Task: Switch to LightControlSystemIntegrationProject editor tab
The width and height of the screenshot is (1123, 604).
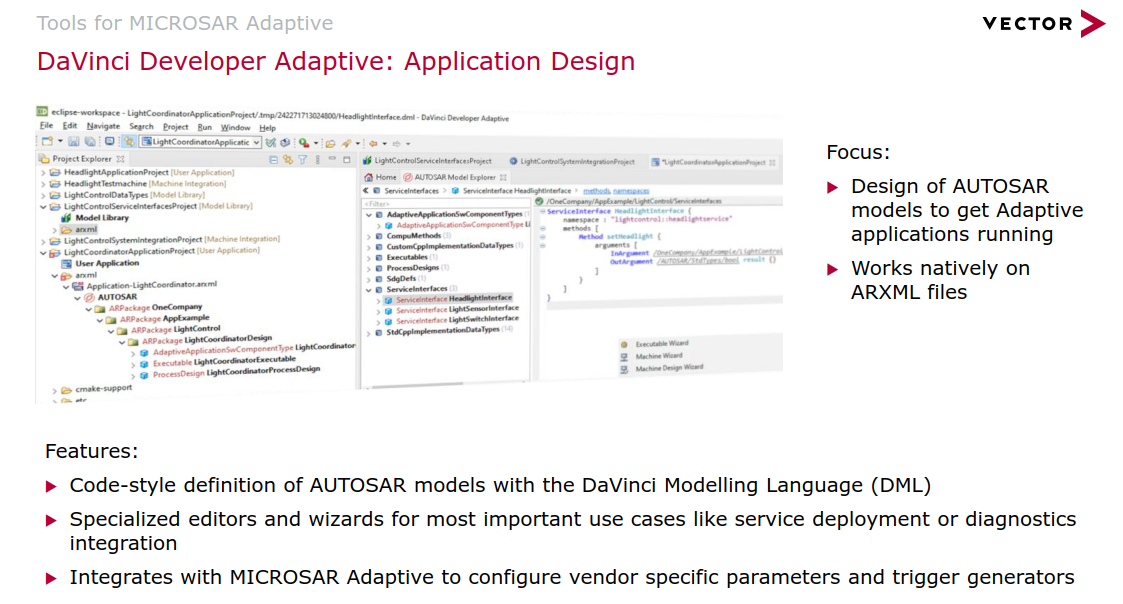Action: [572, 161]
